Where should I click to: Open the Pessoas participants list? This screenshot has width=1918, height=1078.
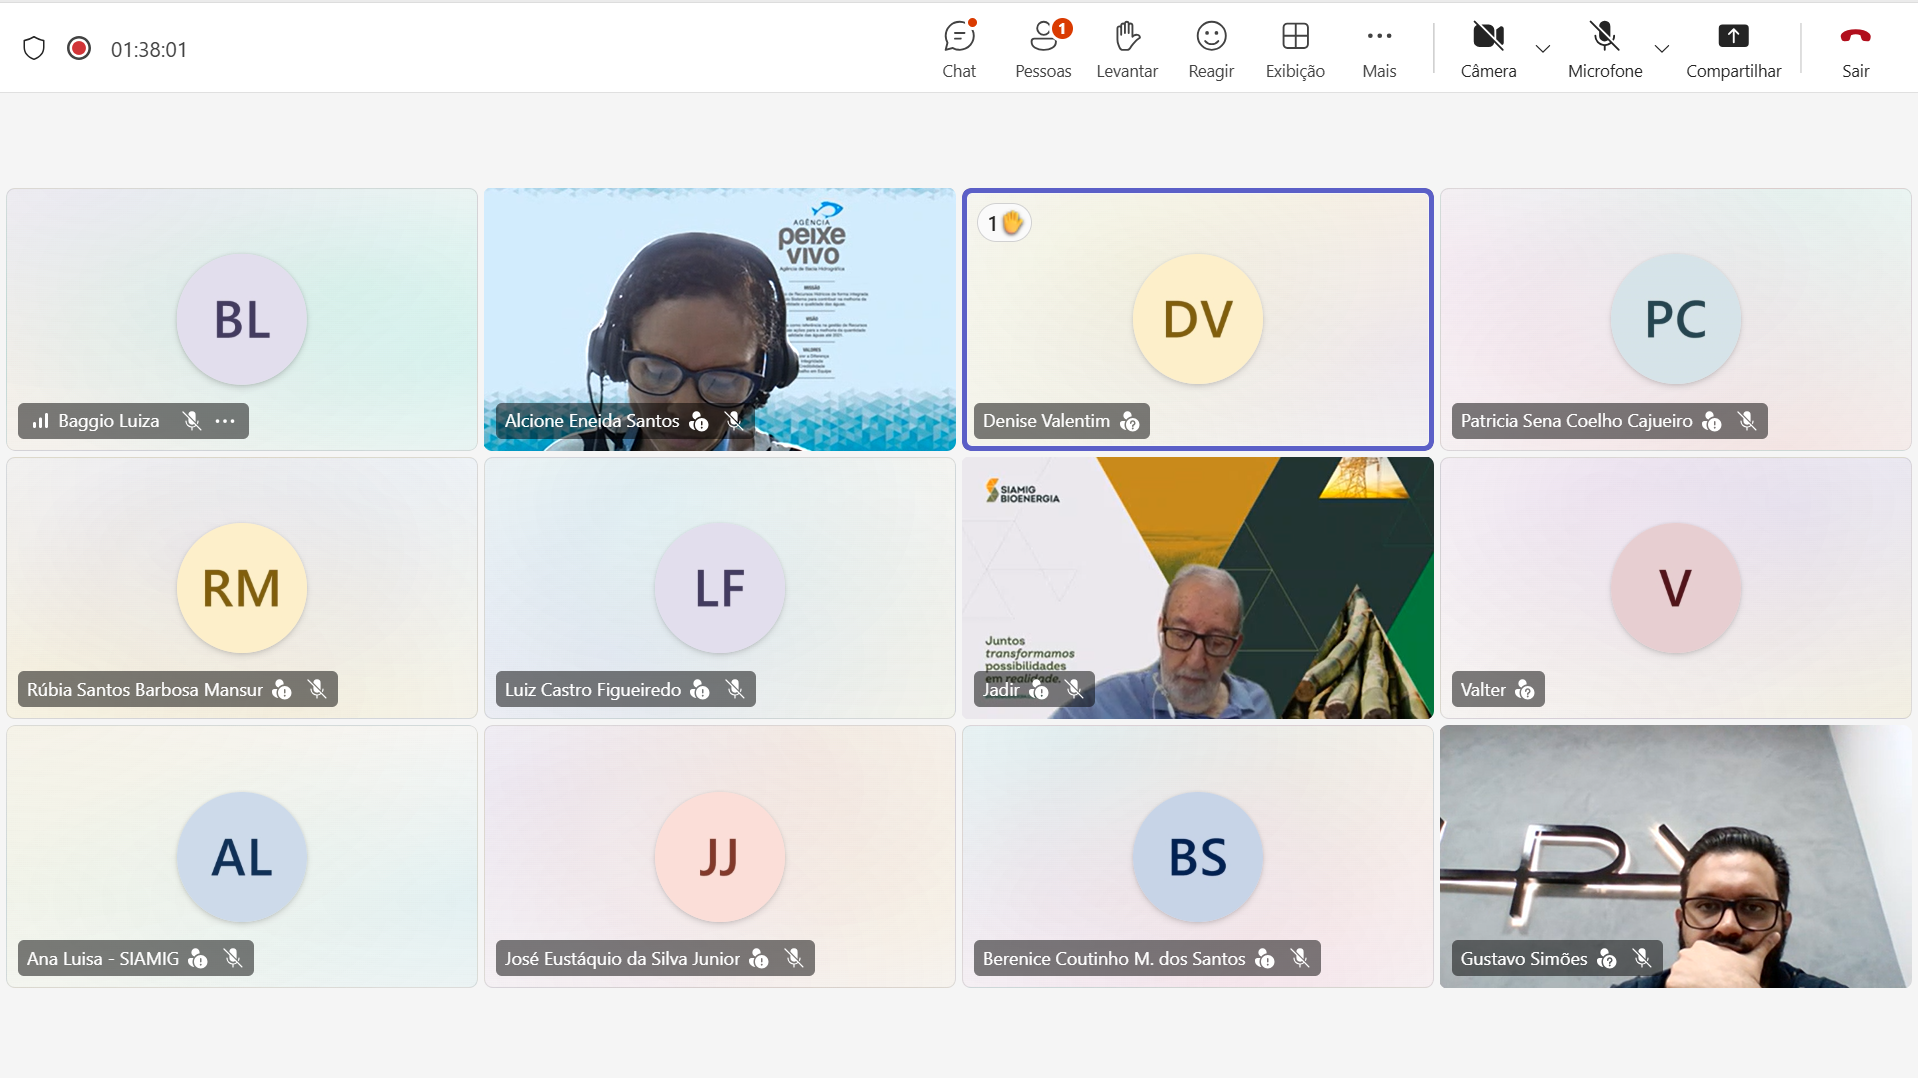(x=1042, y=49)
